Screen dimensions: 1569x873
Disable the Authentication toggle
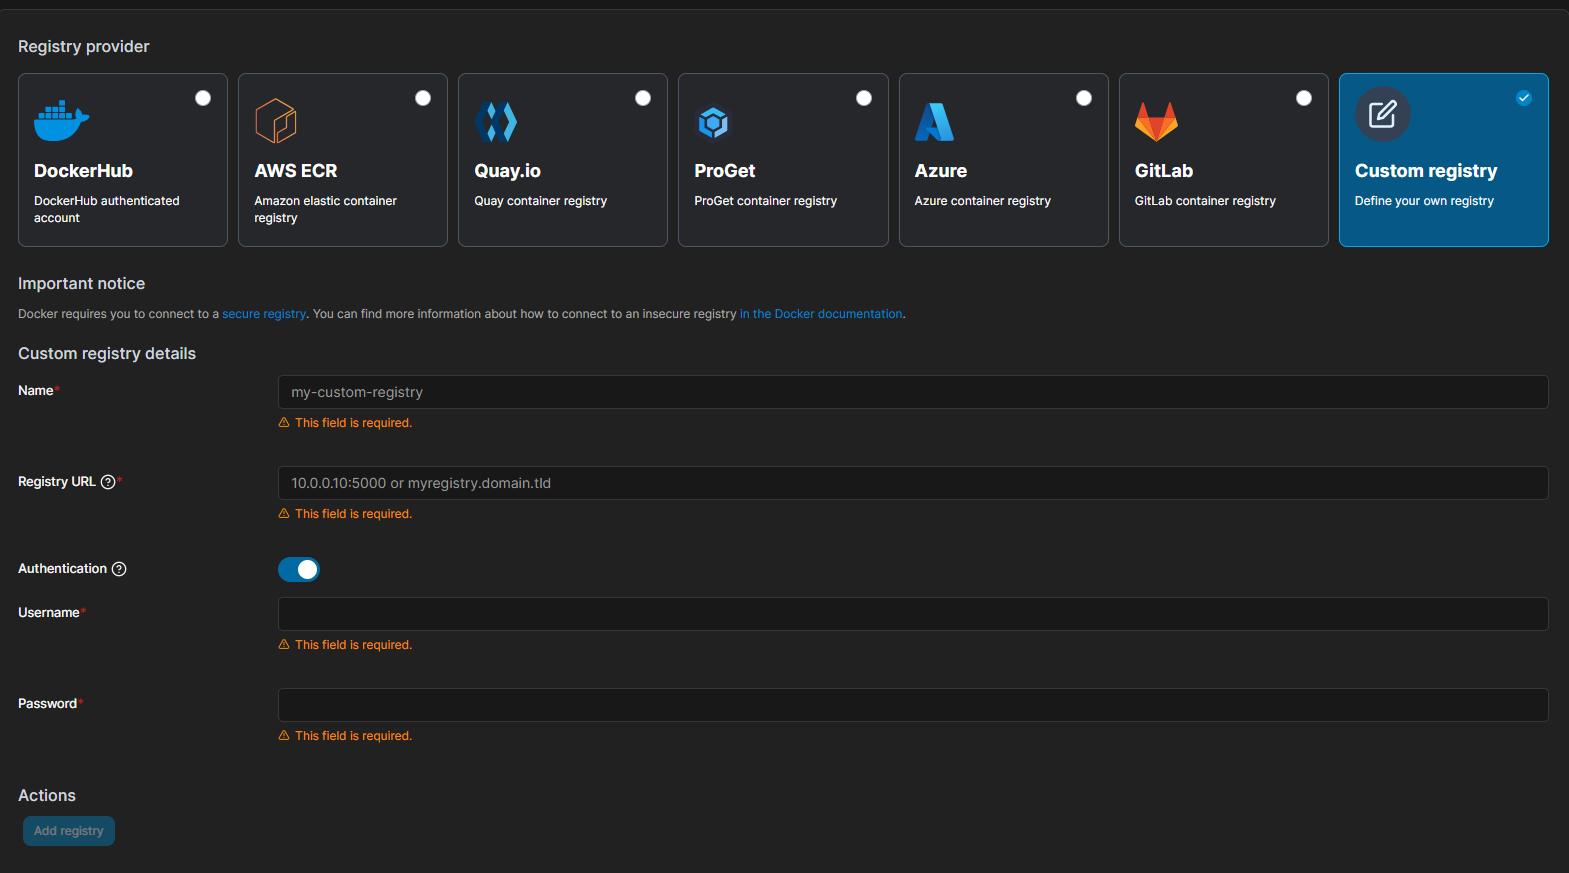click(x=299, y=569)
